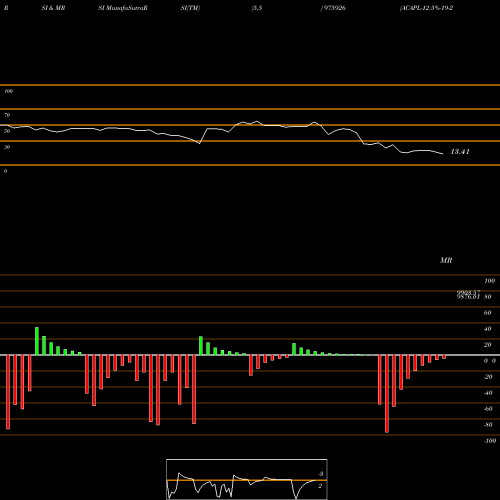Click the 'ACAPL-12.5%-19-2' symbol label
This screenshot has height=500, width=500.
pyautogui.click(x=426, y=8)
